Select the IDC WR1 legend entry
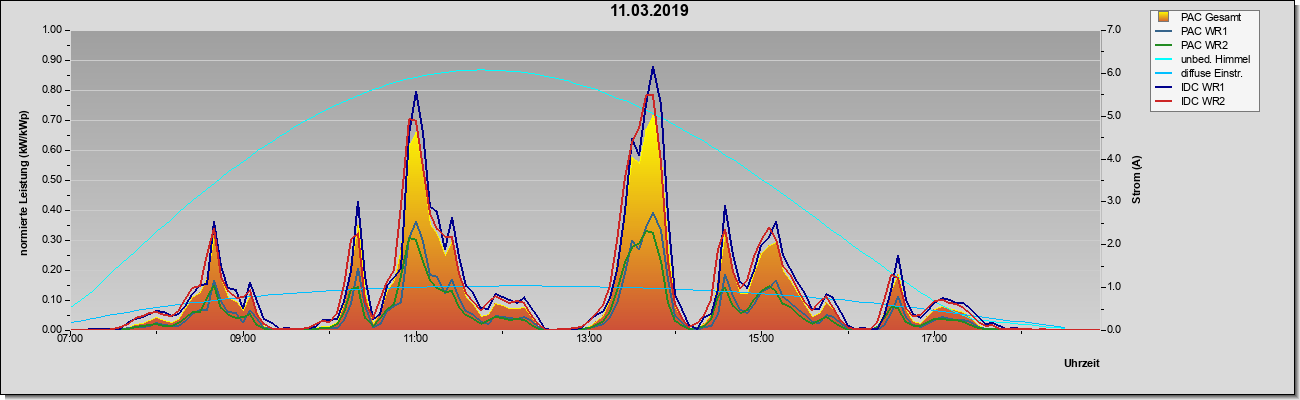This screenshot has width=1300, height=400. 1204,87
